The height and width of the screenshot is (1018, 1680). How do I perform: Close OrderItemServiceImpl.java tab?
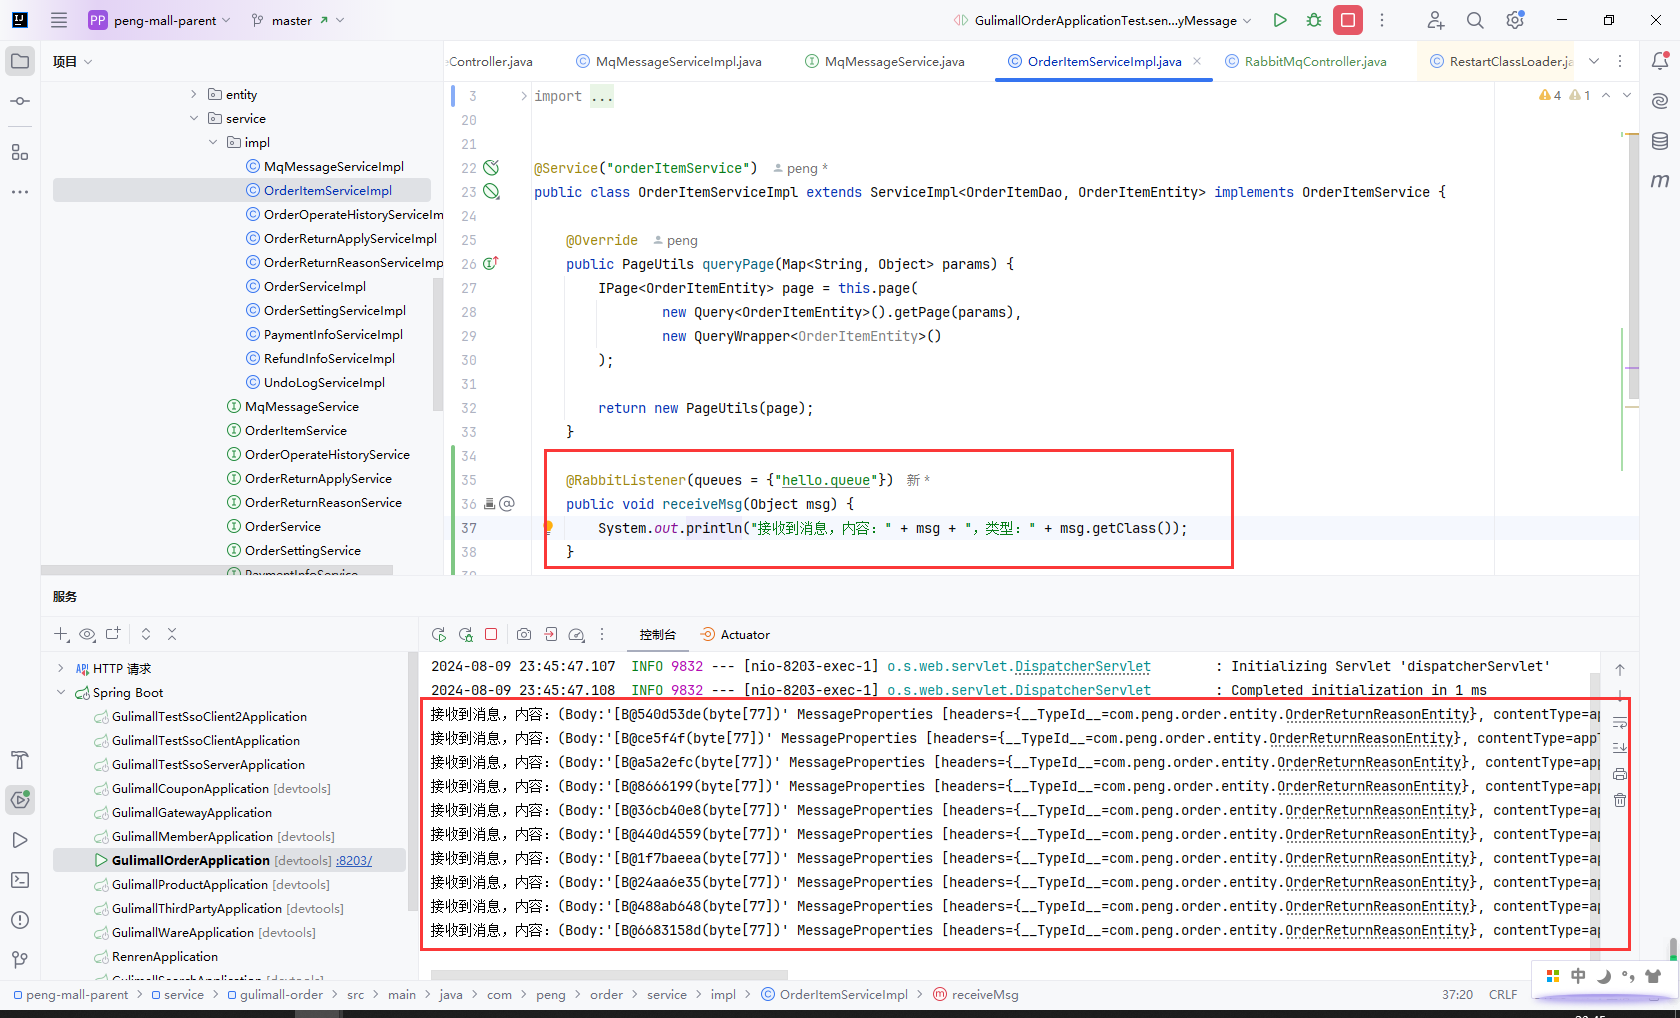1197,61
